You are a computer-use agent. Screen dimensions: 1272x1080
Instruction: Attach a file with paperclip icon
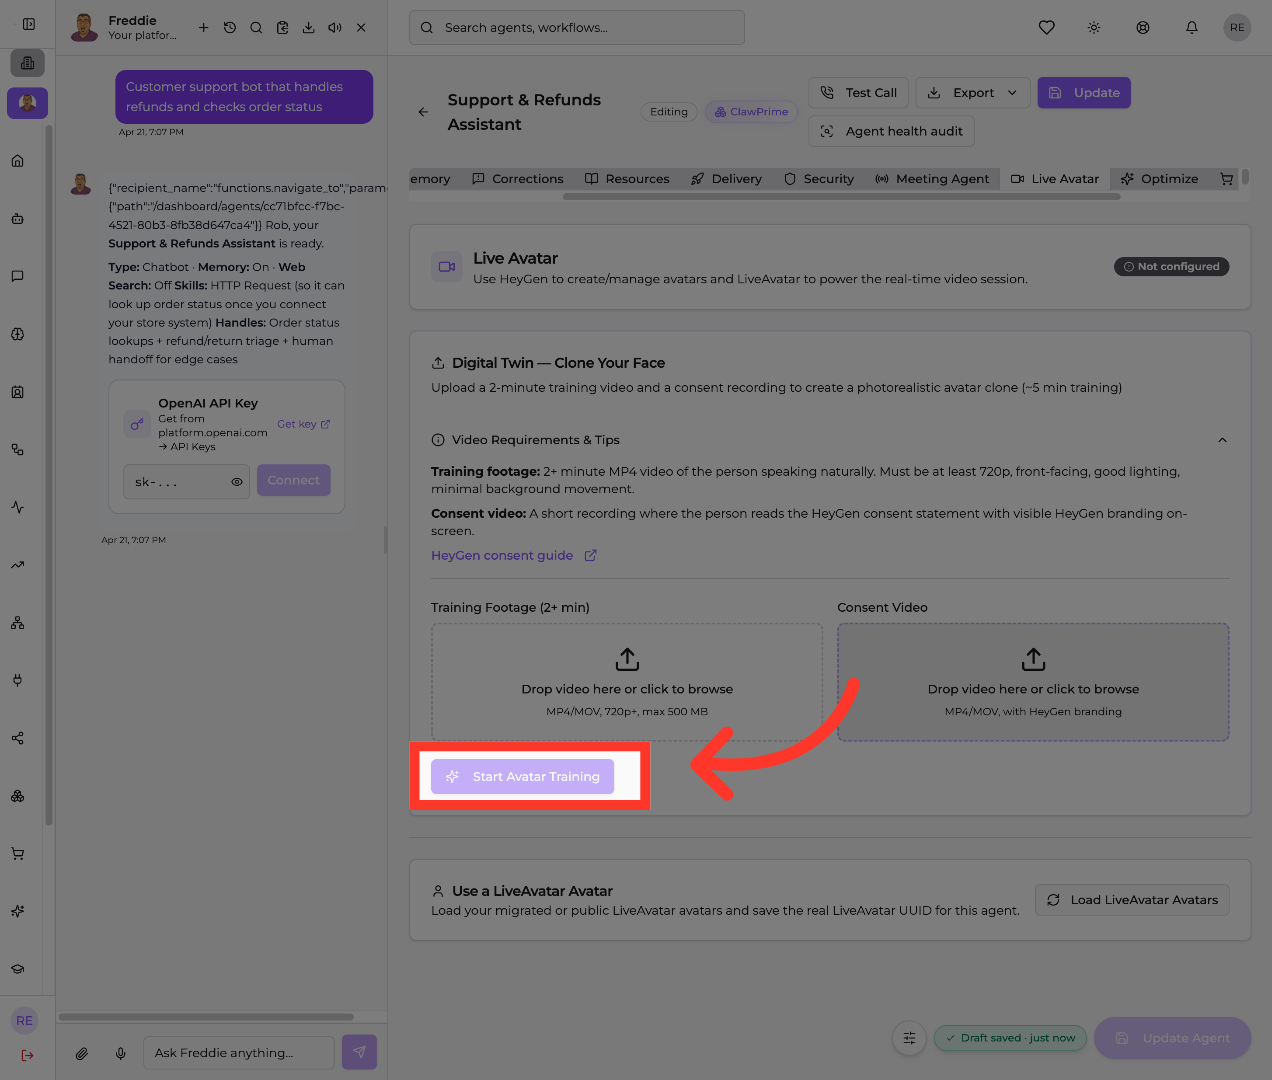tap(82, 1053)
